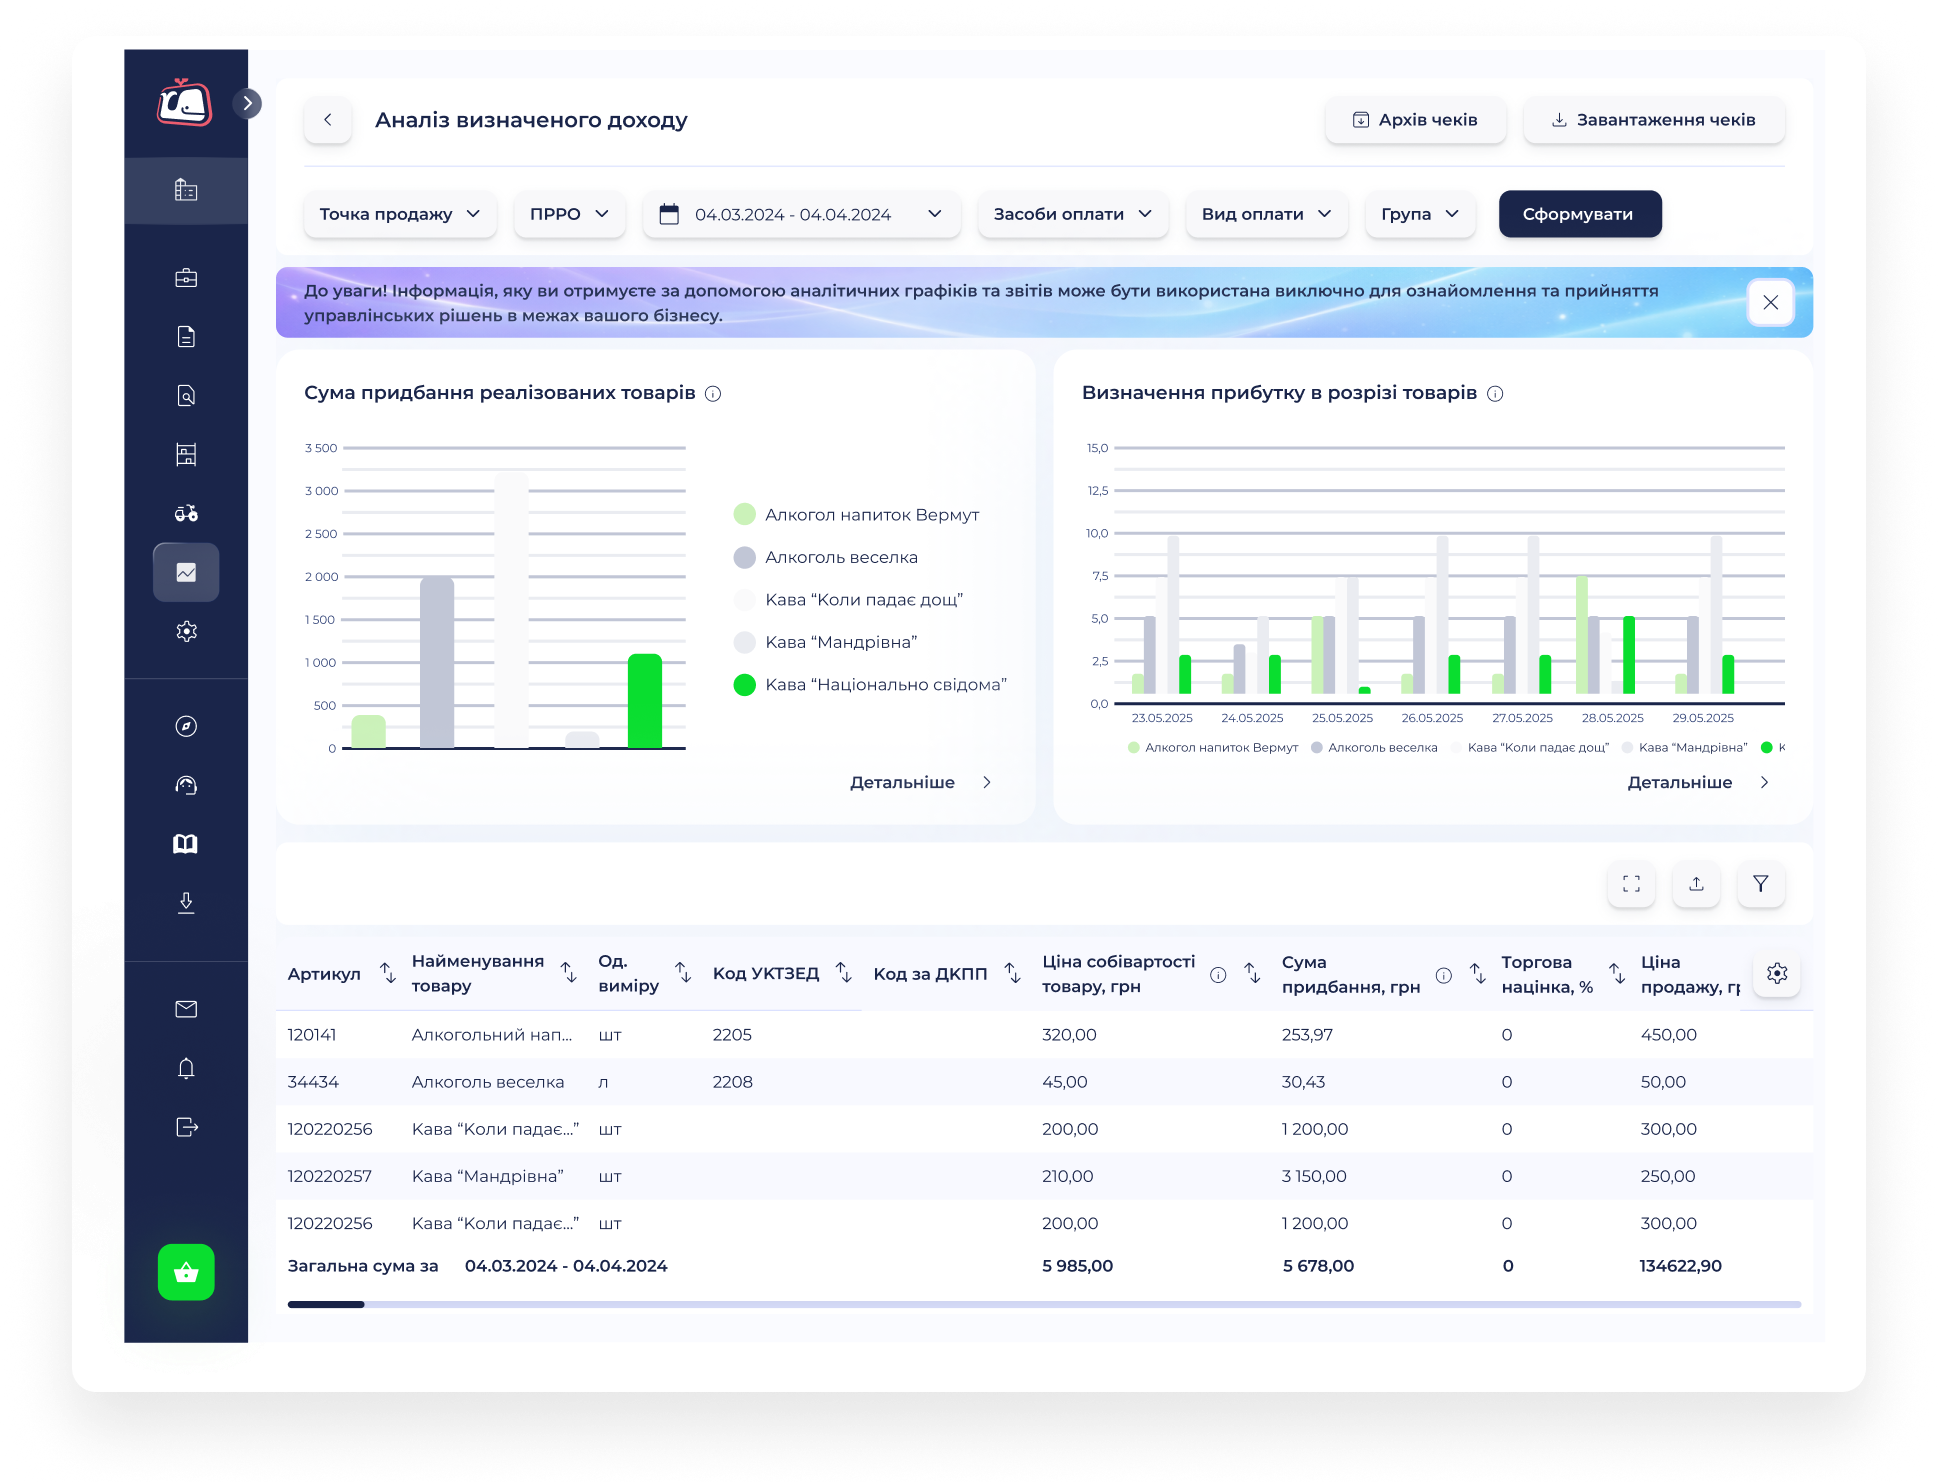Click the table export upload icon
Screen dimensions: 1938x1482
pos(1696,884)
